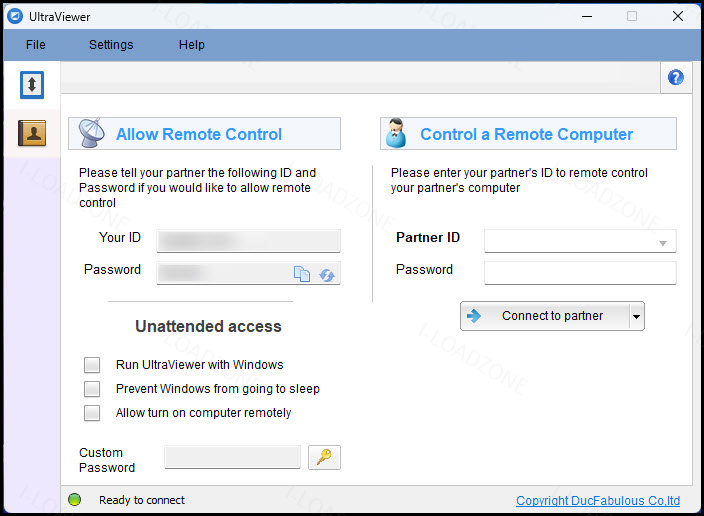704x516 pixels.
Task: Expand the Partner ID dropdown list
Action: [x=662, y=243]
